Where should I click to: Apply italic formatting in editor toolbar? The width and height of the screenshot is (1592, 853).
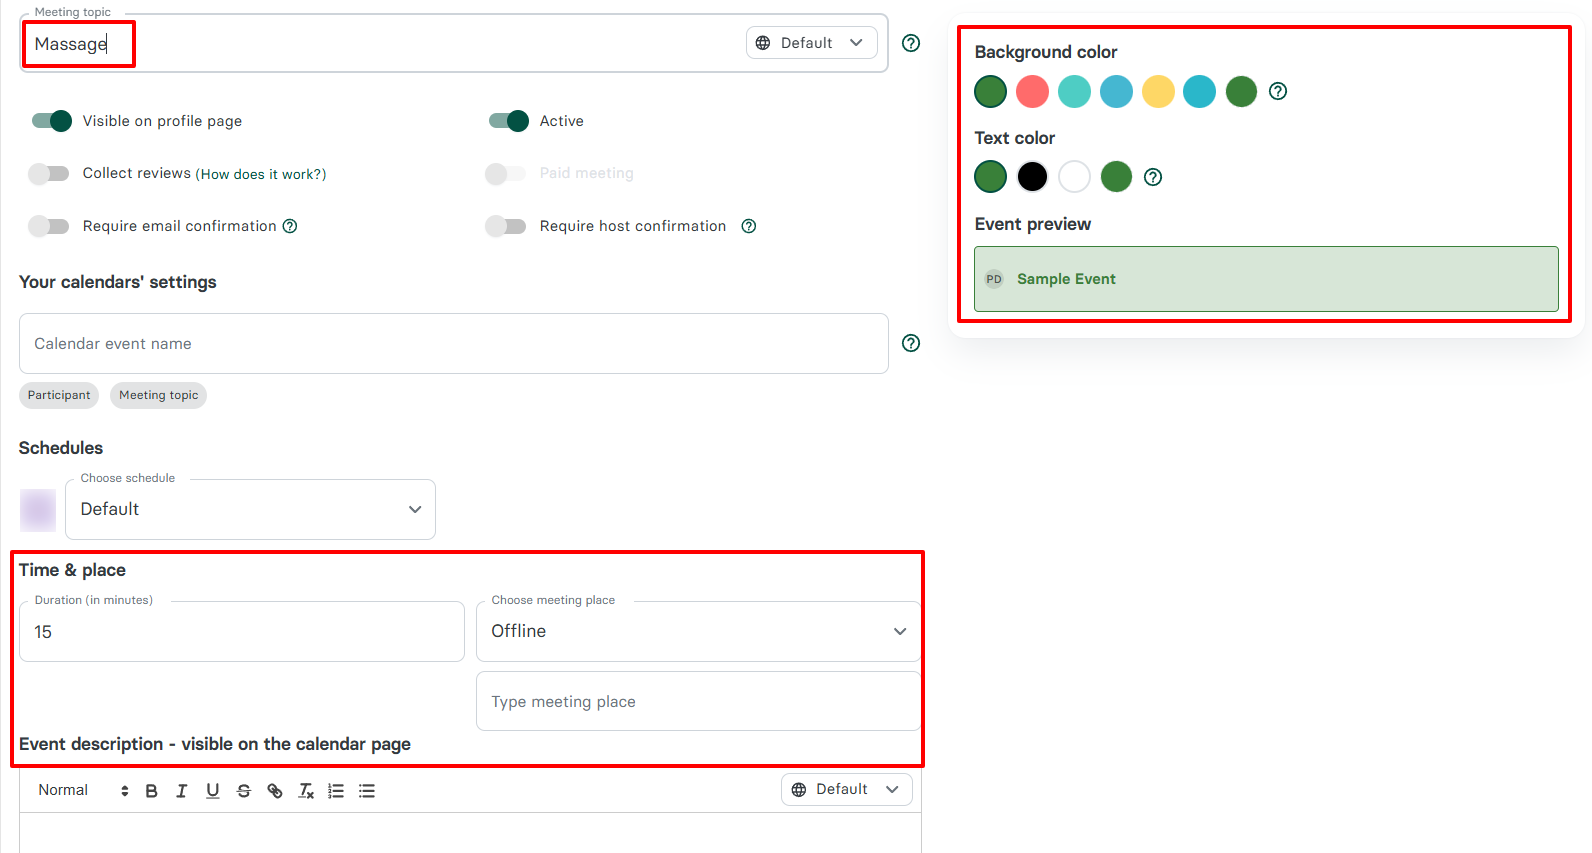point(182,791)
